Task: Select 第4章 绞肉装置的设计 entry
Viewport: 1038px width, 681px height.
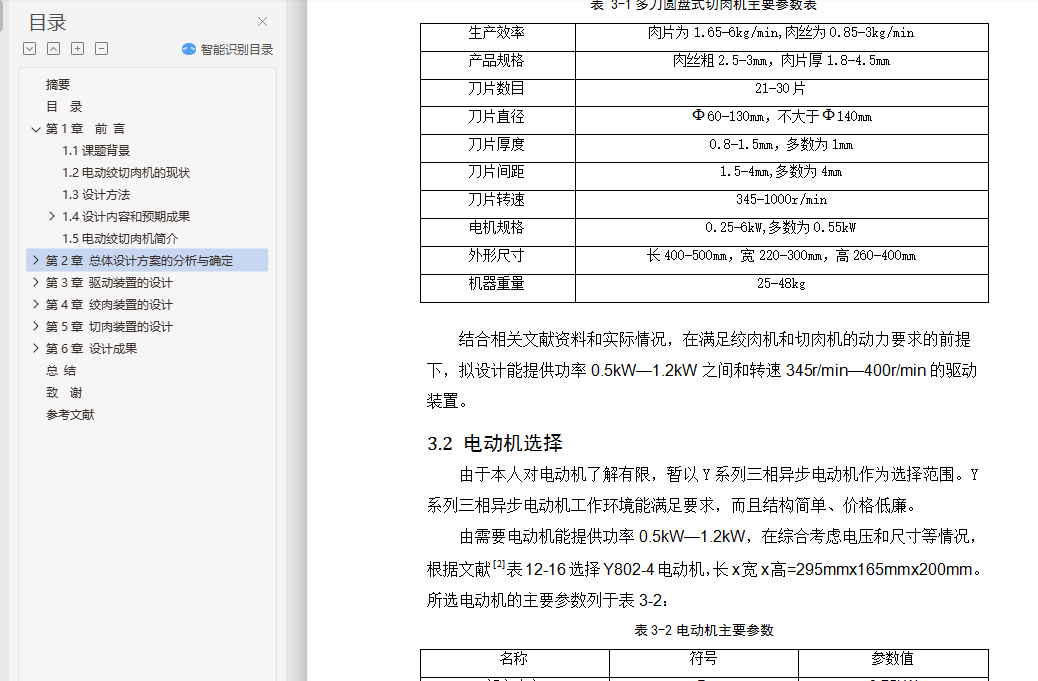Action: [x=109, y=304]
